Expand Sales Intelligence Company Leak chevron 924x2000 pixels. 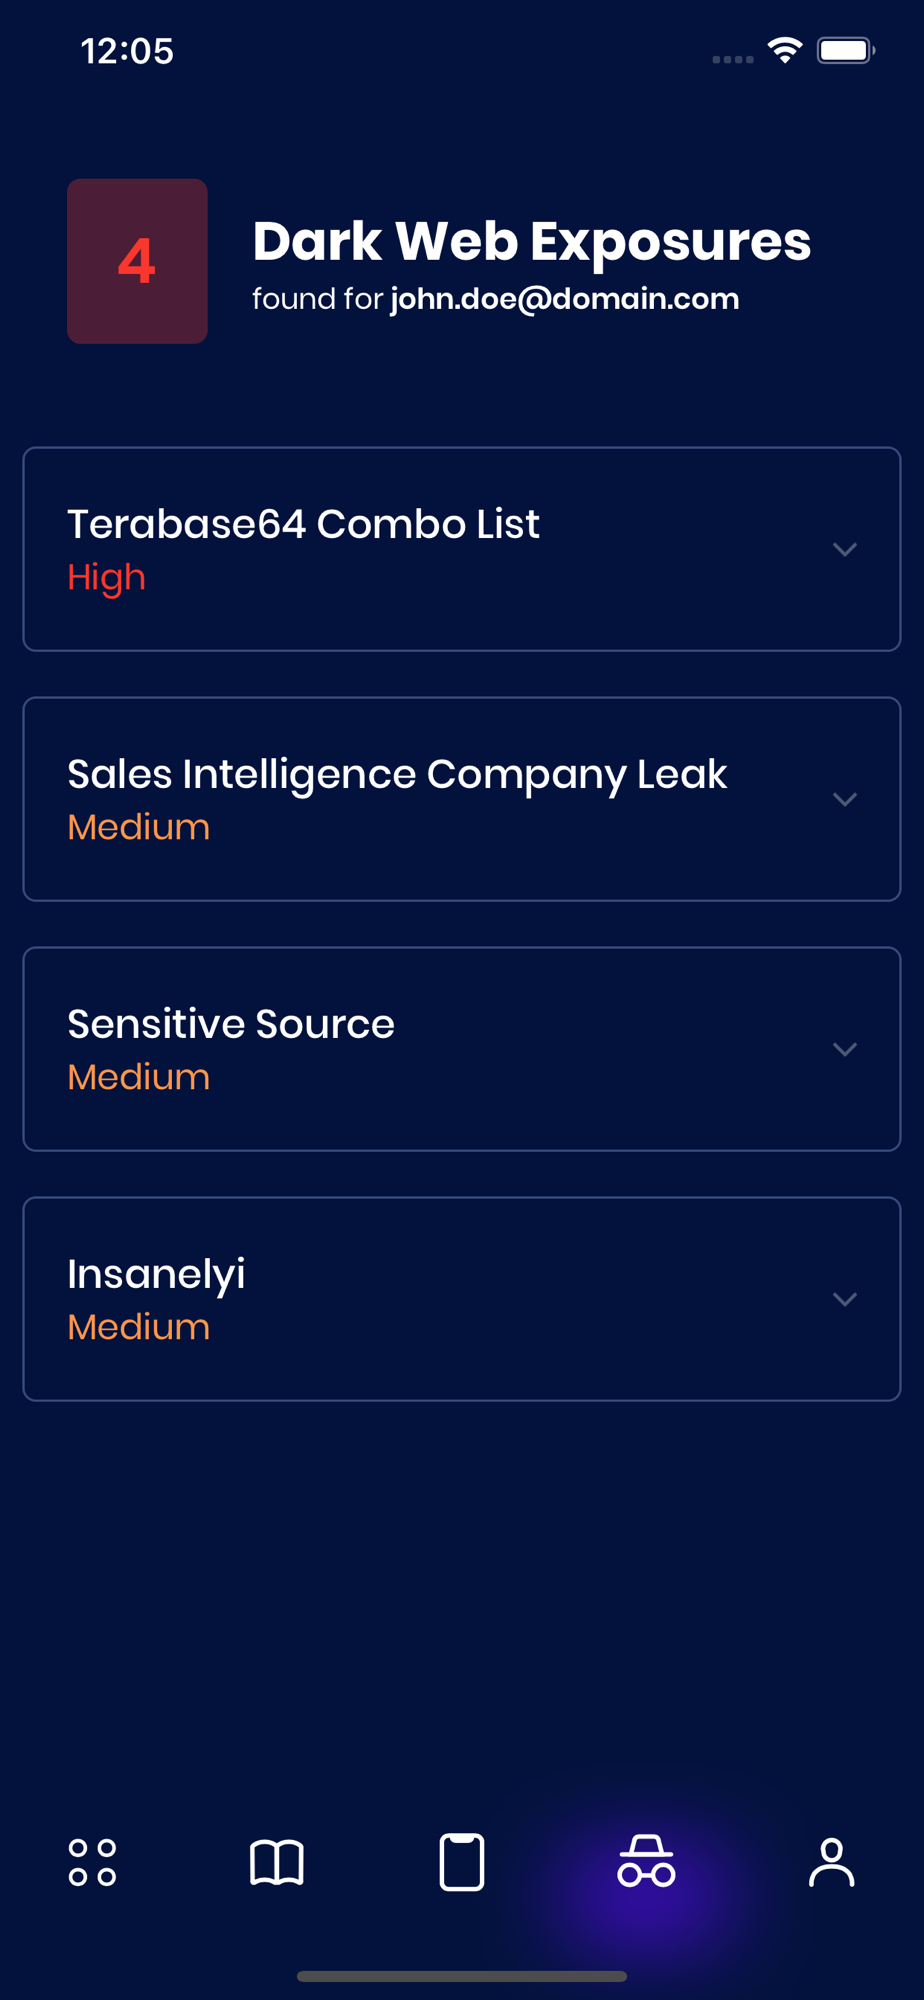pos(845,799)
